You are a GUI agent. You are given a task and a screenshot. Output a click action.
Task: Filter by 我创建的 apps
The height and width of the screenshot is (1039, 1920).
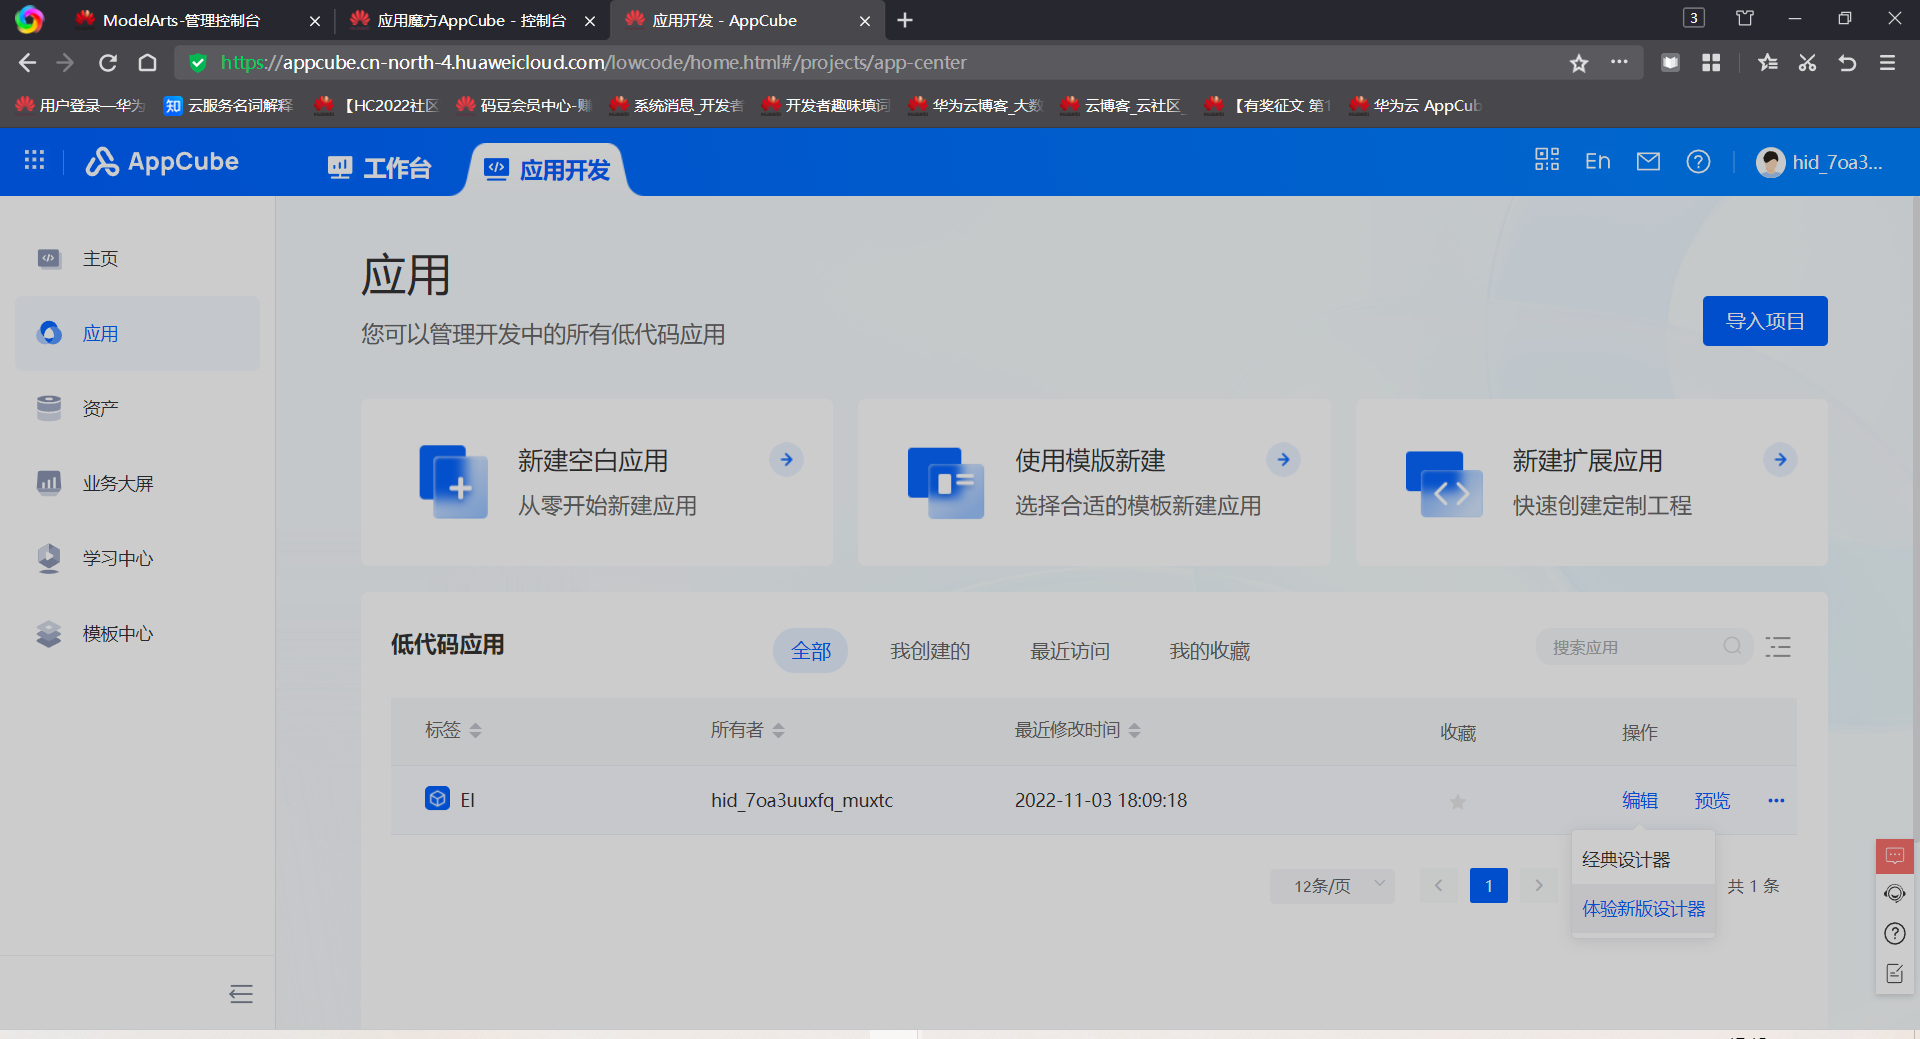[x=930, y=651]
